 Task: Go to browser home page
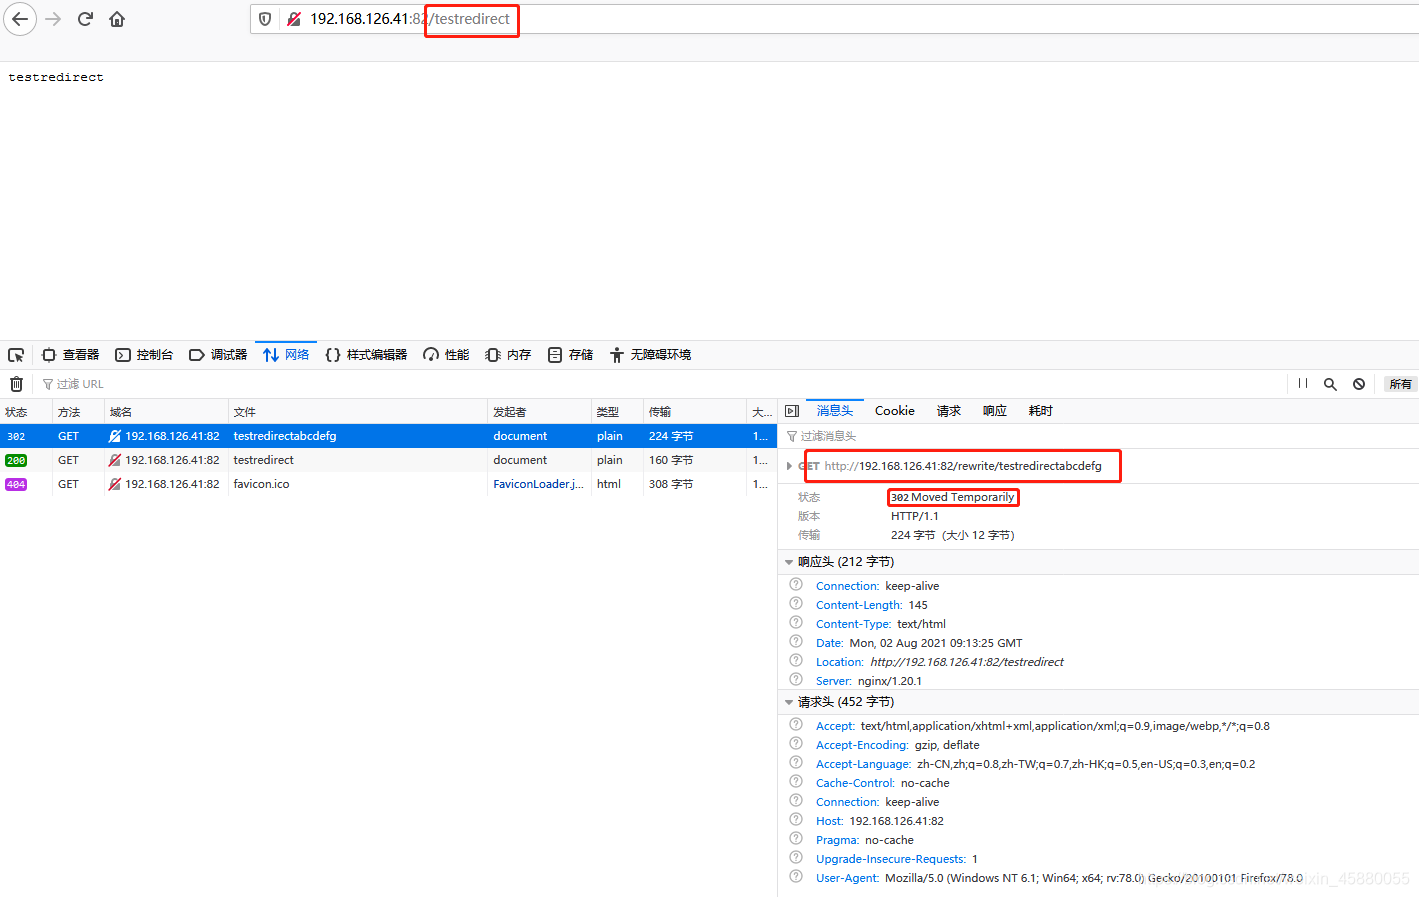click(x=117, y=19)
